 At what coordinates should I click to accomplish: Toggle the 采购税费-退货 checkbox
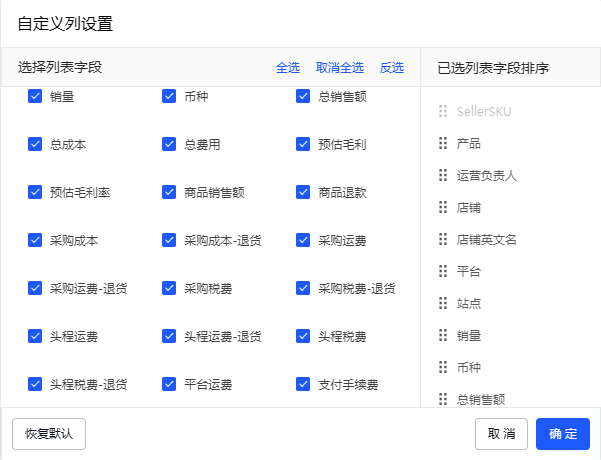pos(303,288)
